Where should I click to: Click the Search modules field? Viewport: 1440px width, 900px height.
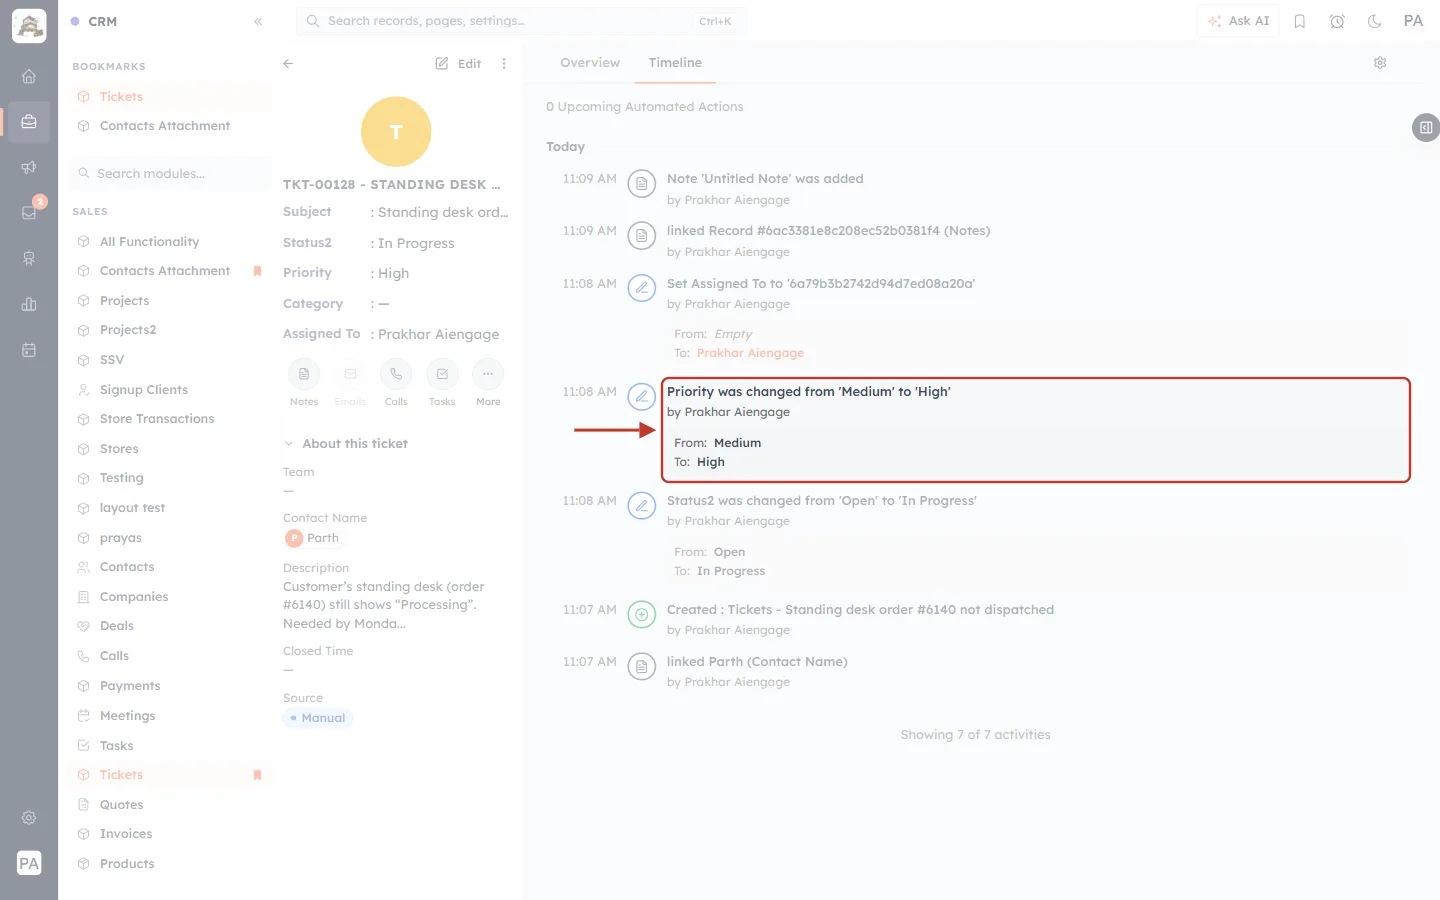[x=170, y=173]
